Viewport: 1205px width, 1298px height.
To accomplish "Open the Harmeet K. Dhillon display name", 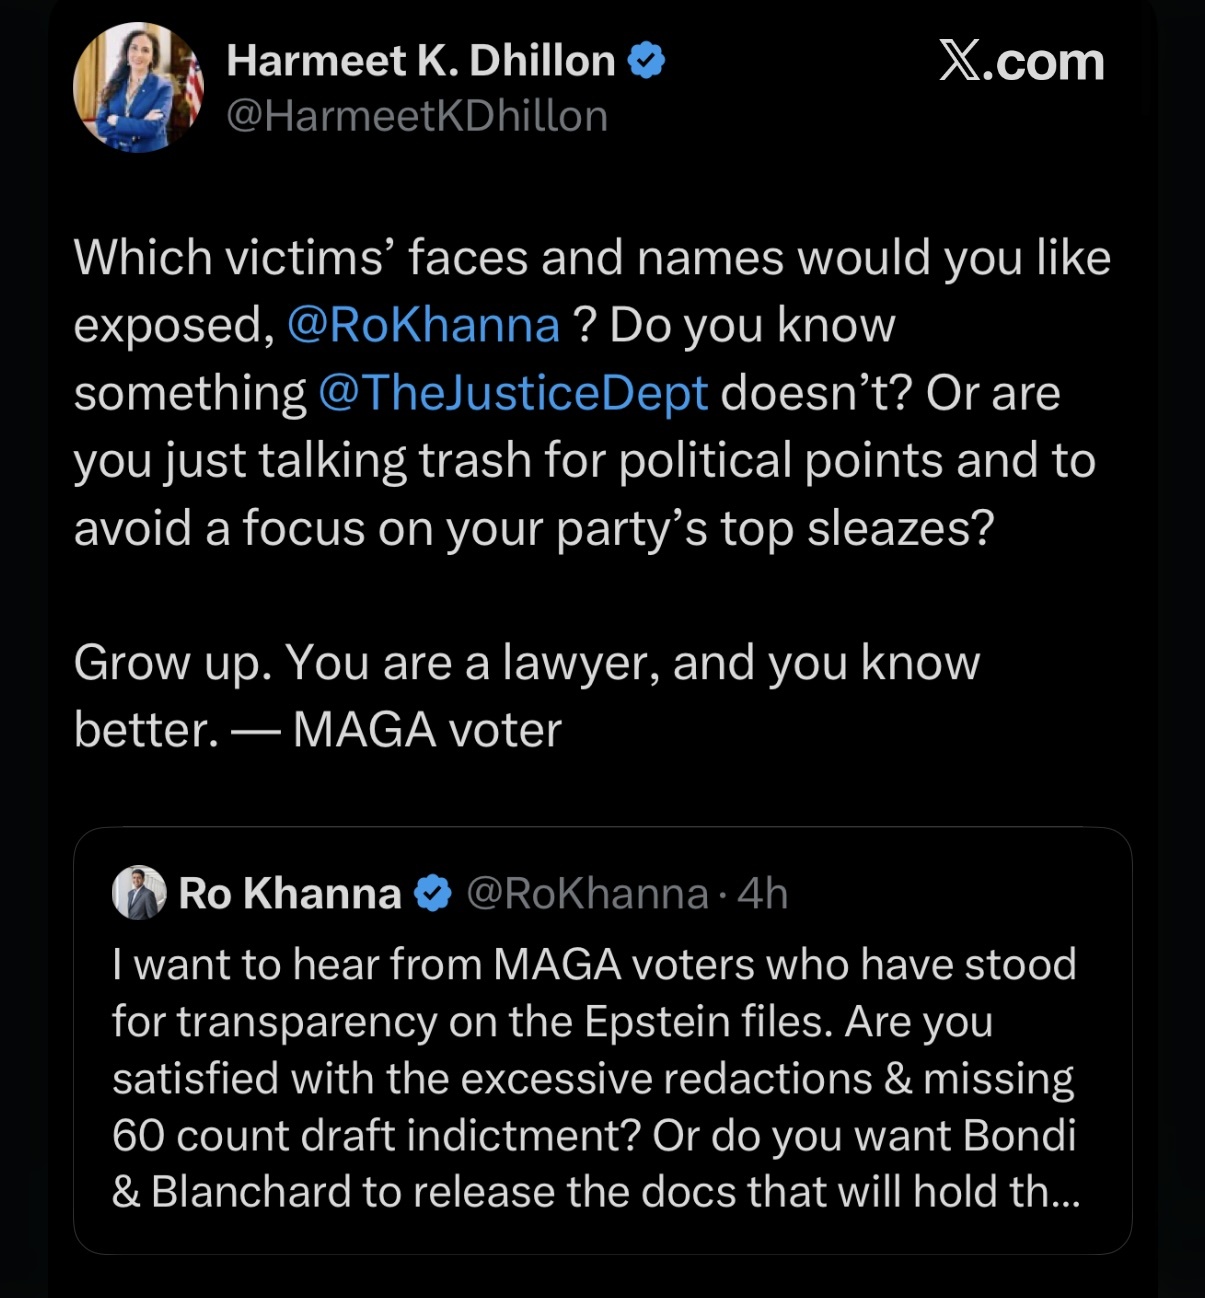I will pyautogui.click(x=420, y=61).
